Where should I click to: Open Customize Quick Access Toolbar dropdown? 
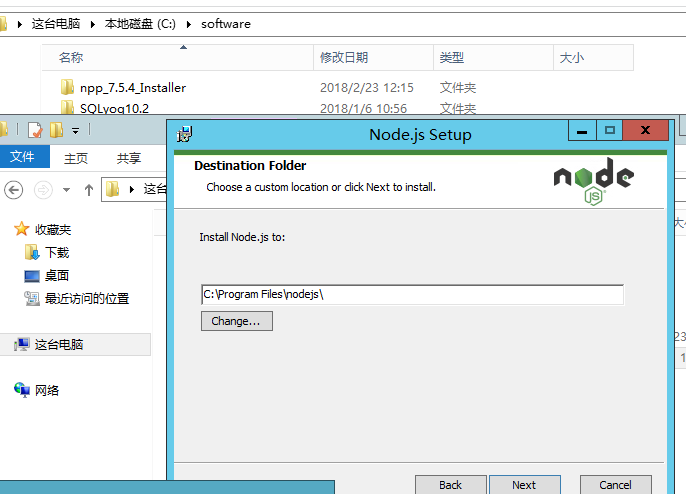76,130
